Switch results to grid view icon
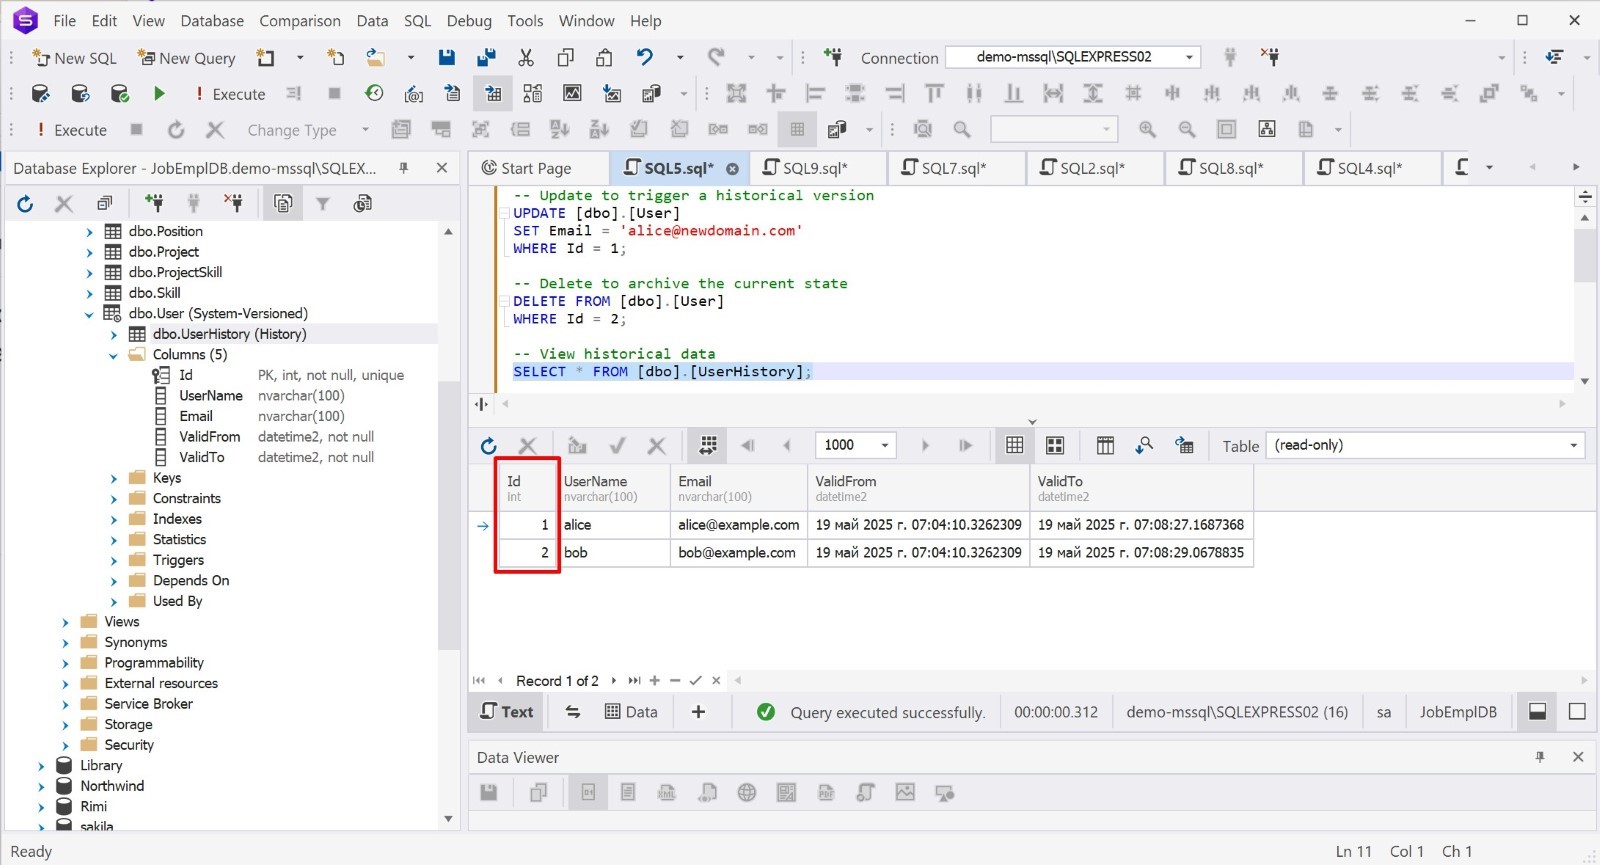 [1015, 446]
